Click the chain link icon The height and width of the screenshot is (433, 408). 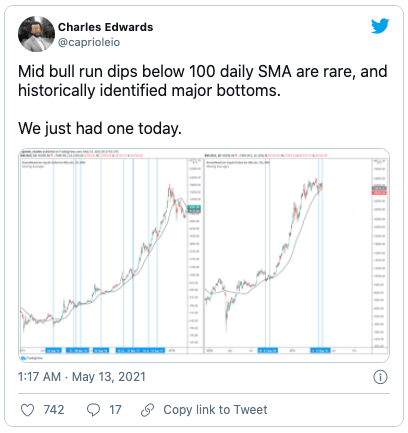pos(147,410)
